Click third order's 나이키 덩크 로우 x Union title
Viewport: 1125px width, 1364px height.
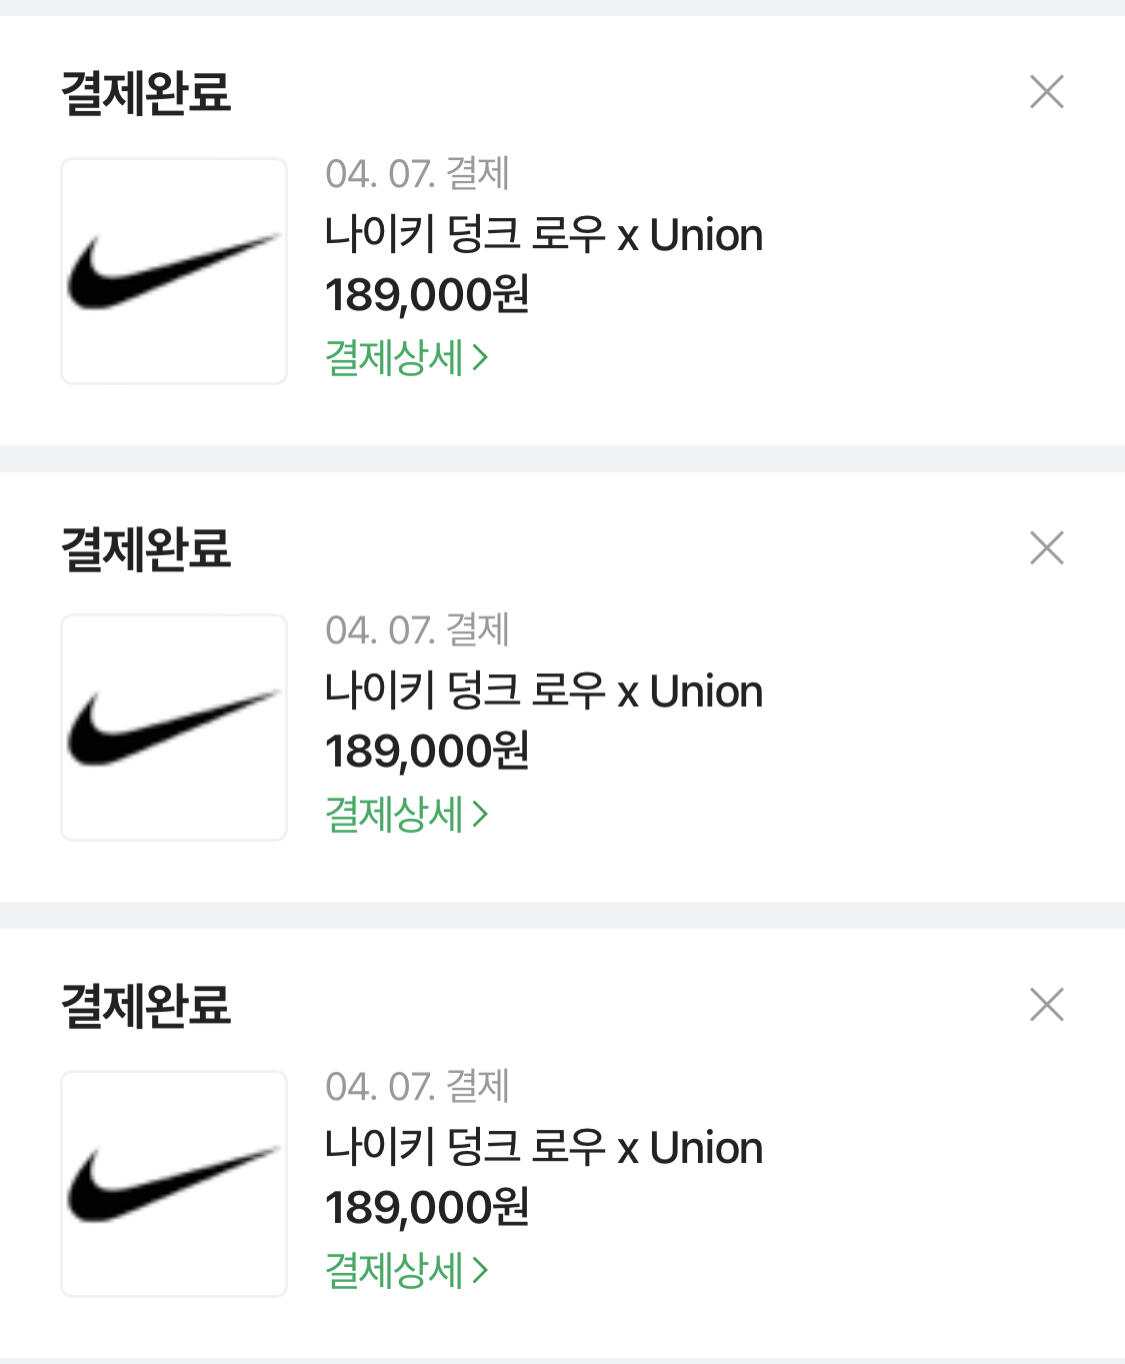click(x=543, y=1147)
